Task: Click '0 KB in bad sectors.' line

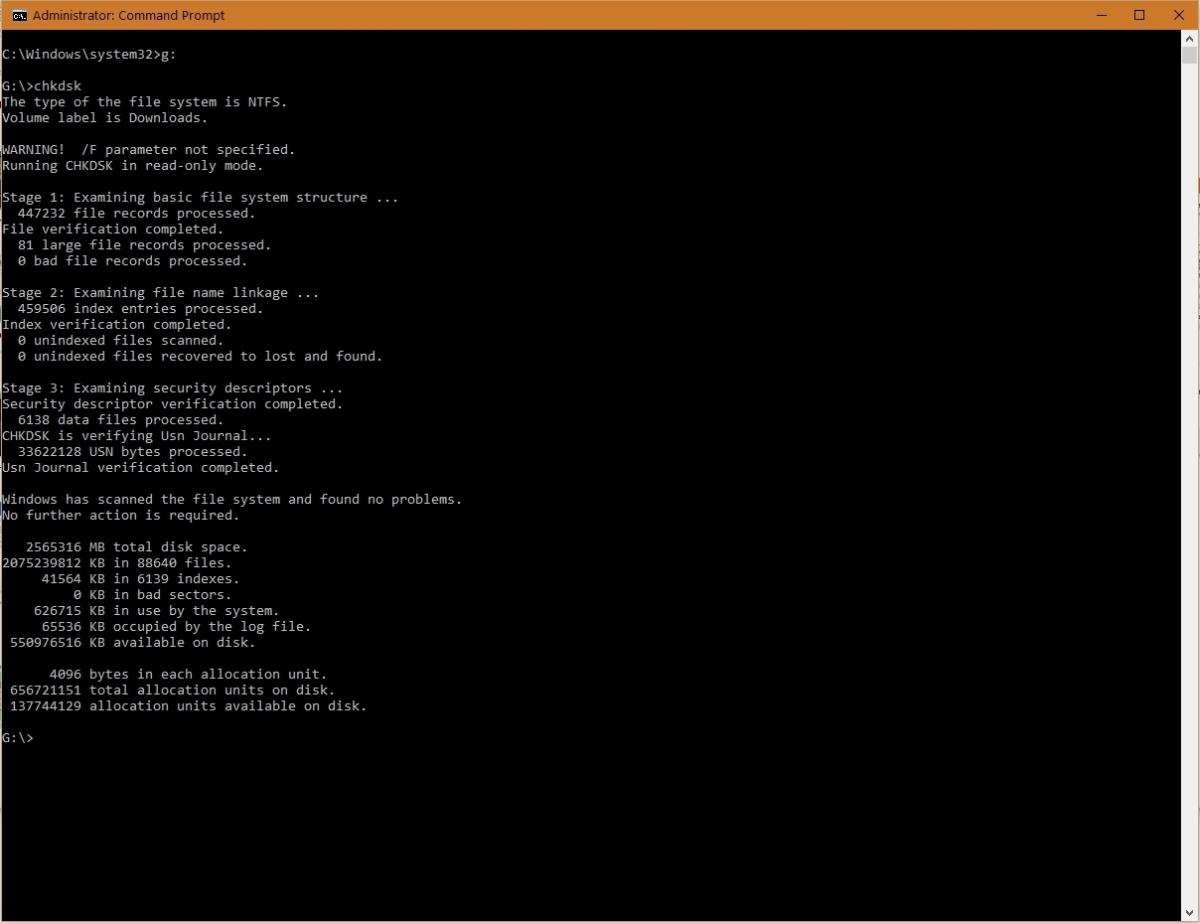Action: [153, 595]
